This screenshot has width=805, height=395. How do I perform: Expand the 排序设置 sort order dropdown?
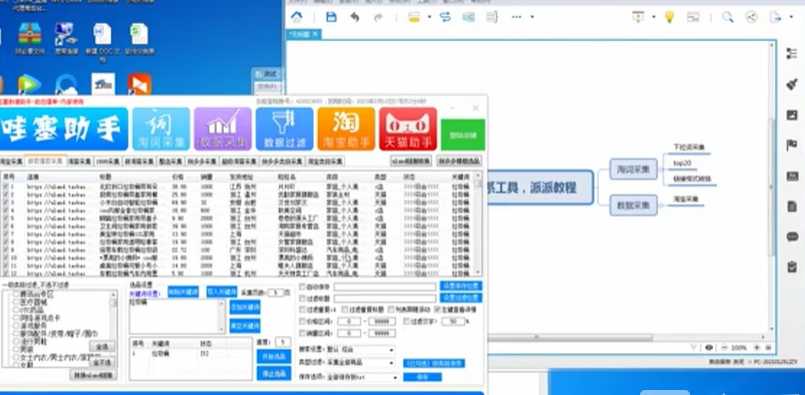(361, 350)
